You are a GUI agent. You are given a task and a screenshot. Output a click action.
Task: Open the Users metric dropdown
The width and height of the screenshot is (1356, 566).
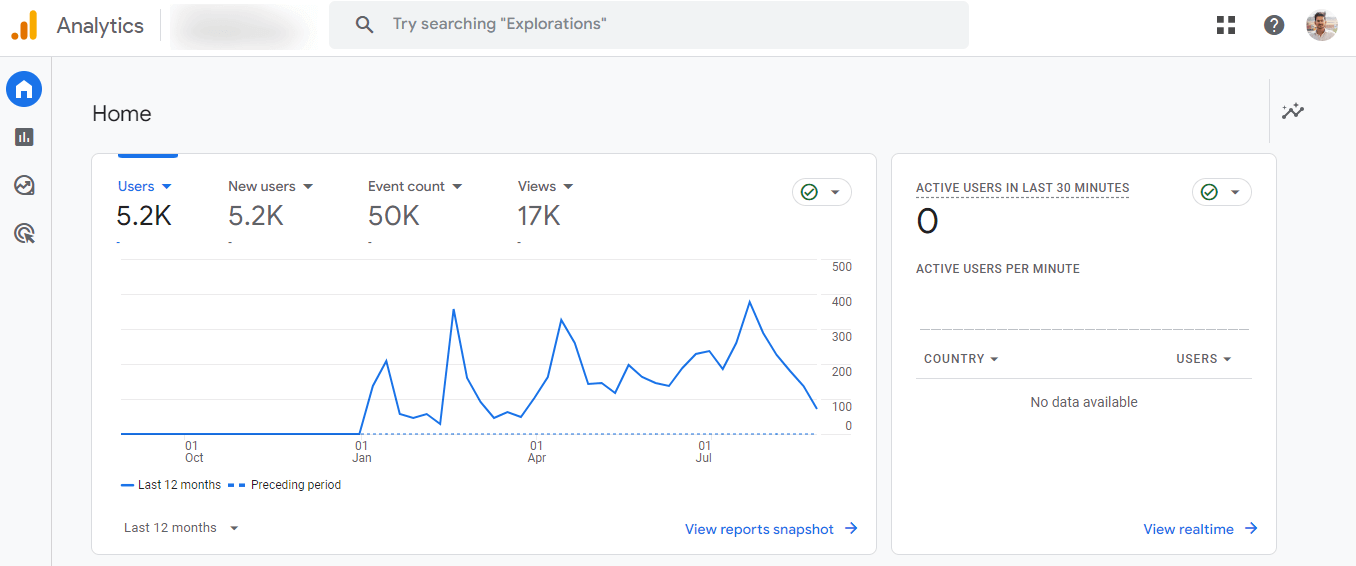coord(146,186)
